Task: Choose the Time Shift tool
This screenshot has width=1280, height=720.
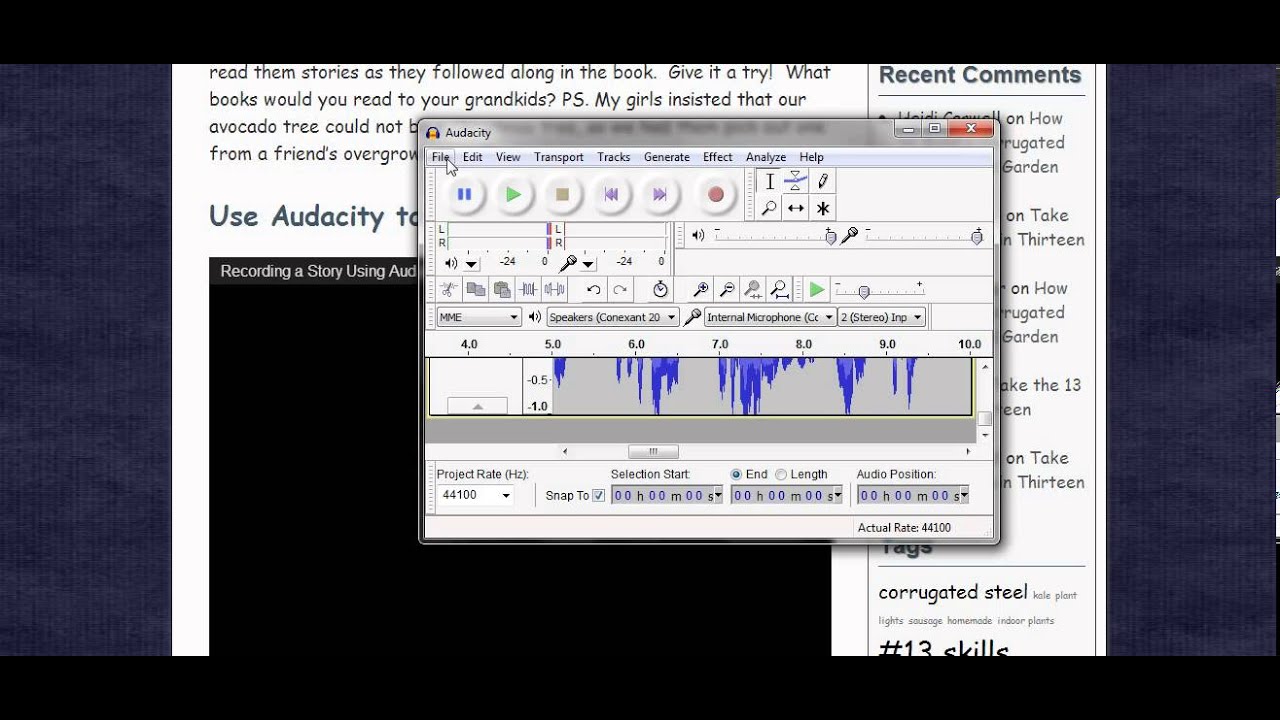Action: point(796,208)
